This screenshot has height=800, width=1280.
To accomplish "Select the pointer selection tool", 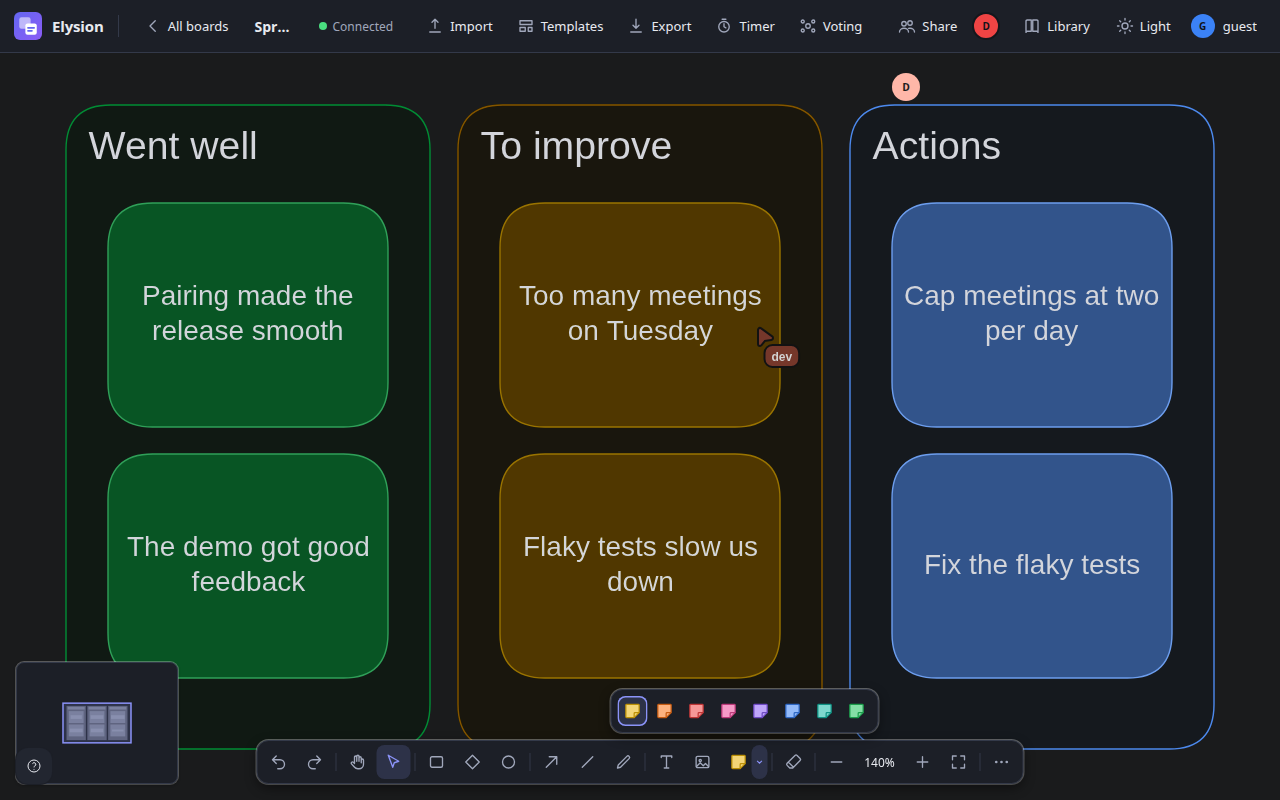I will point(393,762).
